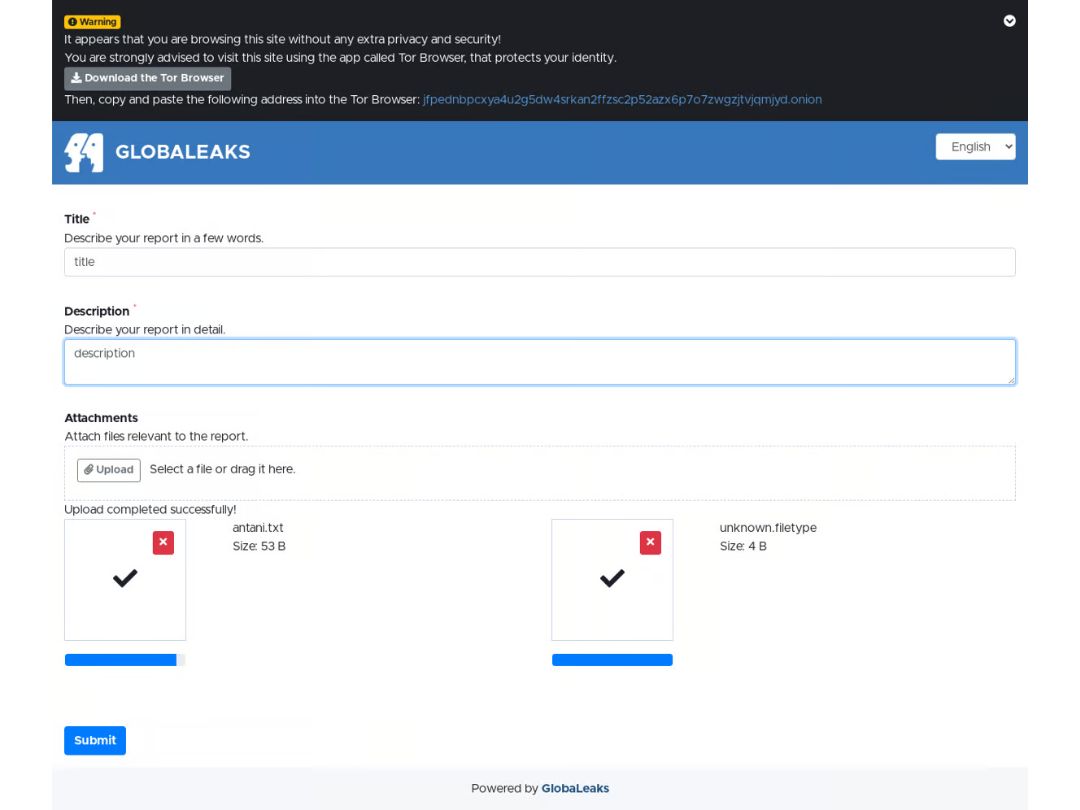The height and width of the screenshot is (810, 1080).
Task: Click the "Size: 53 B" text
Action: pos(259,546)
